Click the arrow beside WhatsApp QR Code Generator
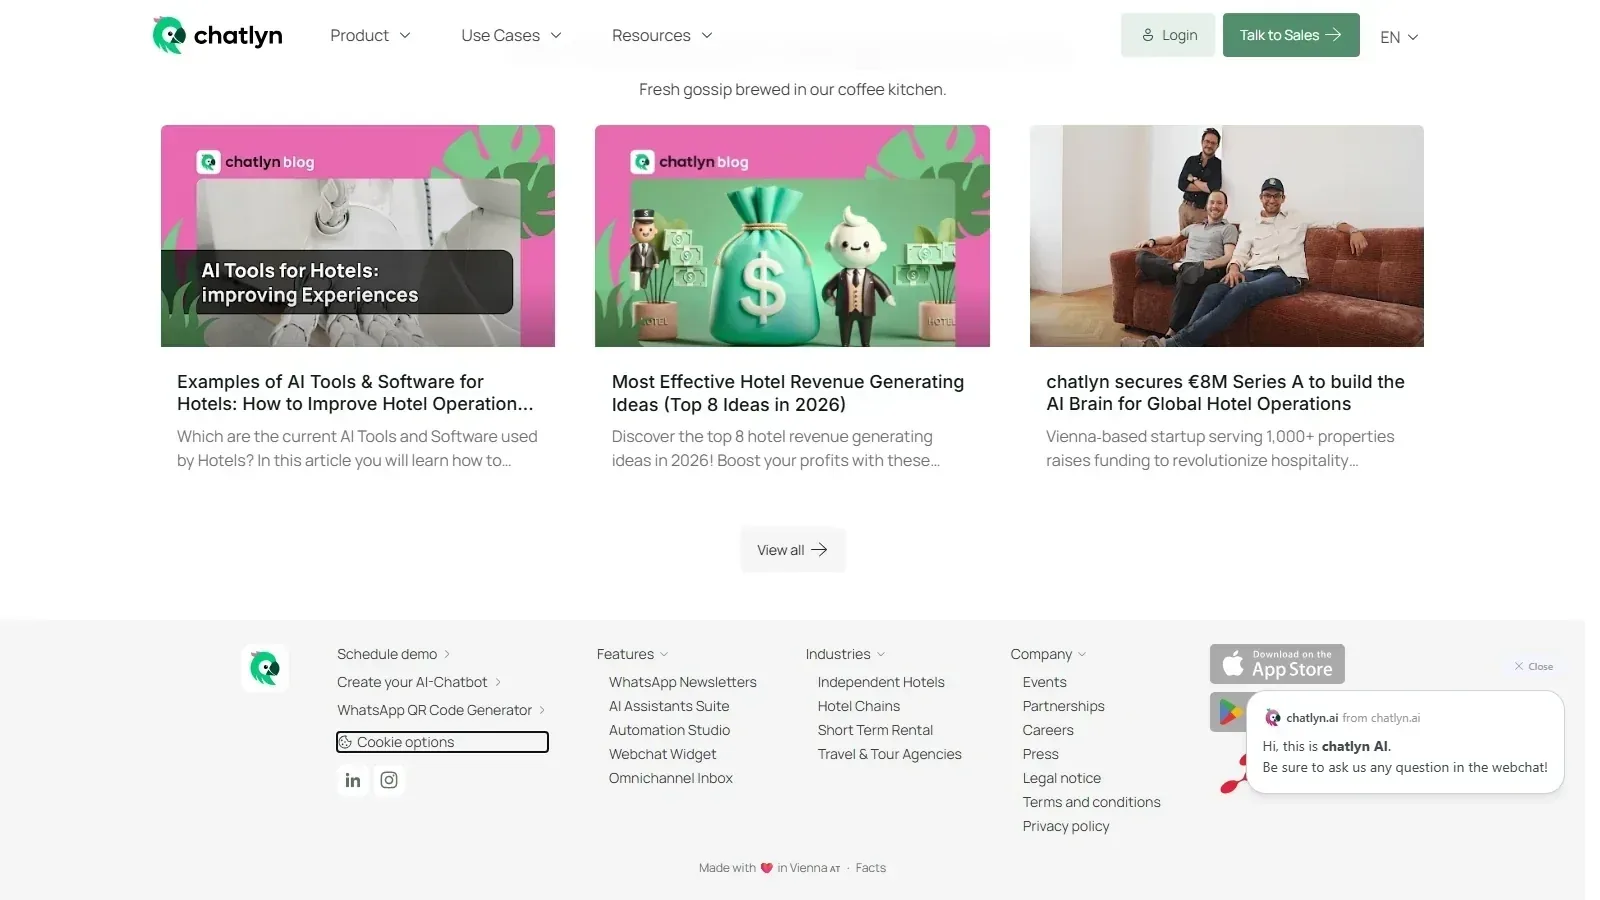This screenshot has width=1600, height=900. pyautogui.click(x=542, y=710)
